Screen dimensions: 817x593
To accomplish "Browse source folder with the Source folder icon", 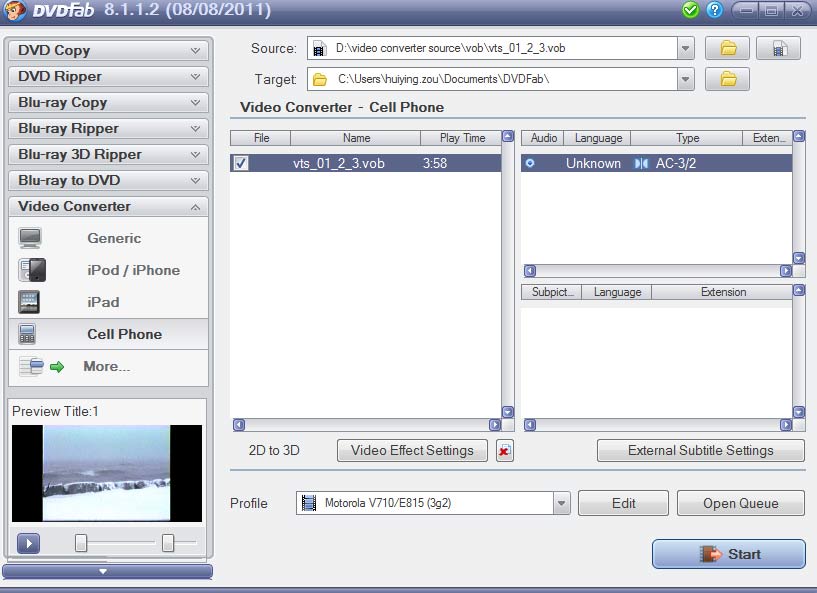I will pos(727,48).
